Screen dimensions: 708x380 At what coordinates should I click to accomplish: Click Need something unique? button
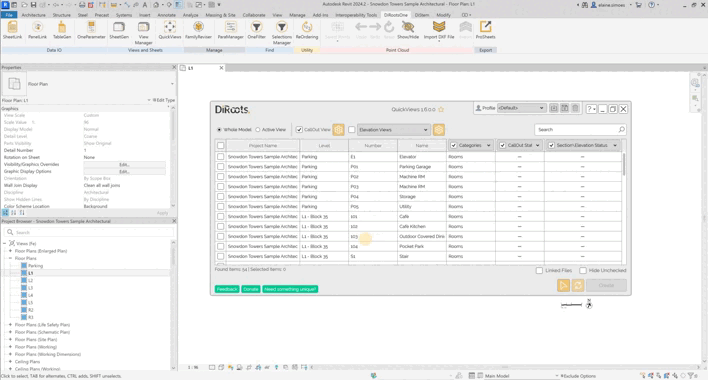[290, 289]
